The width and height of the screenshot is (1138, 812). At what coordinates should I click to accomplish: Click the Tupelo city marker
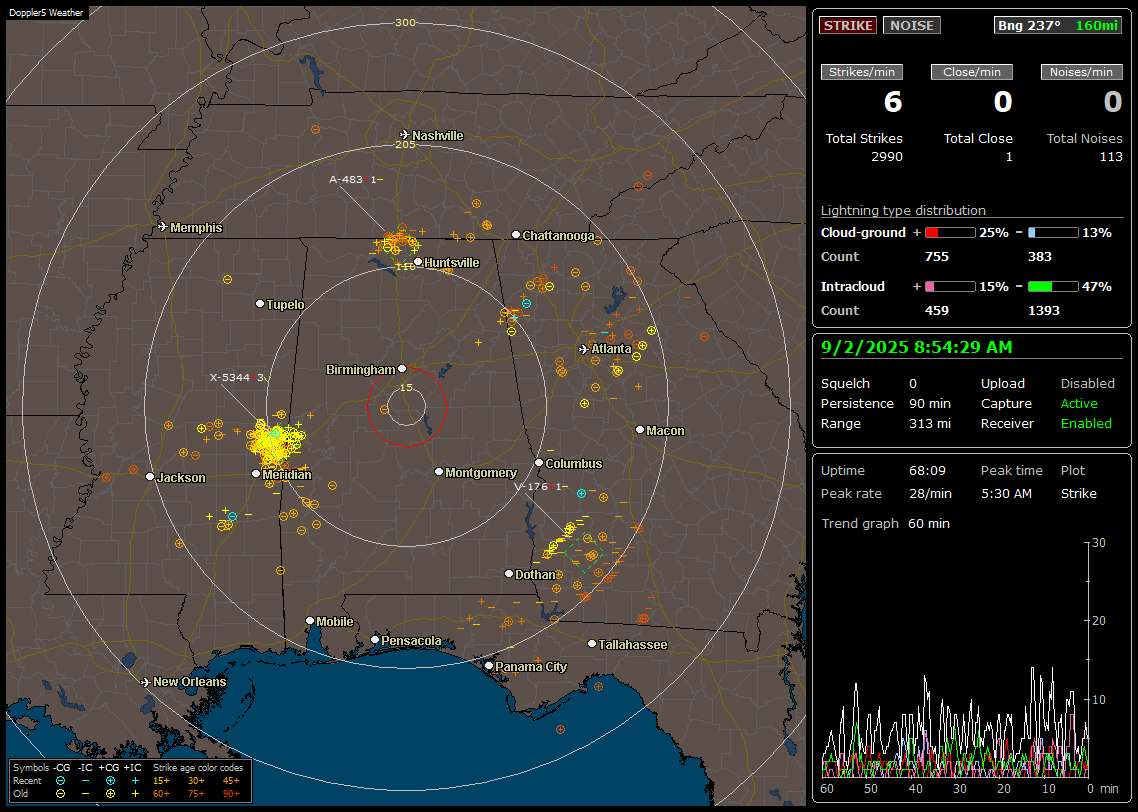(x=260, y=304)
